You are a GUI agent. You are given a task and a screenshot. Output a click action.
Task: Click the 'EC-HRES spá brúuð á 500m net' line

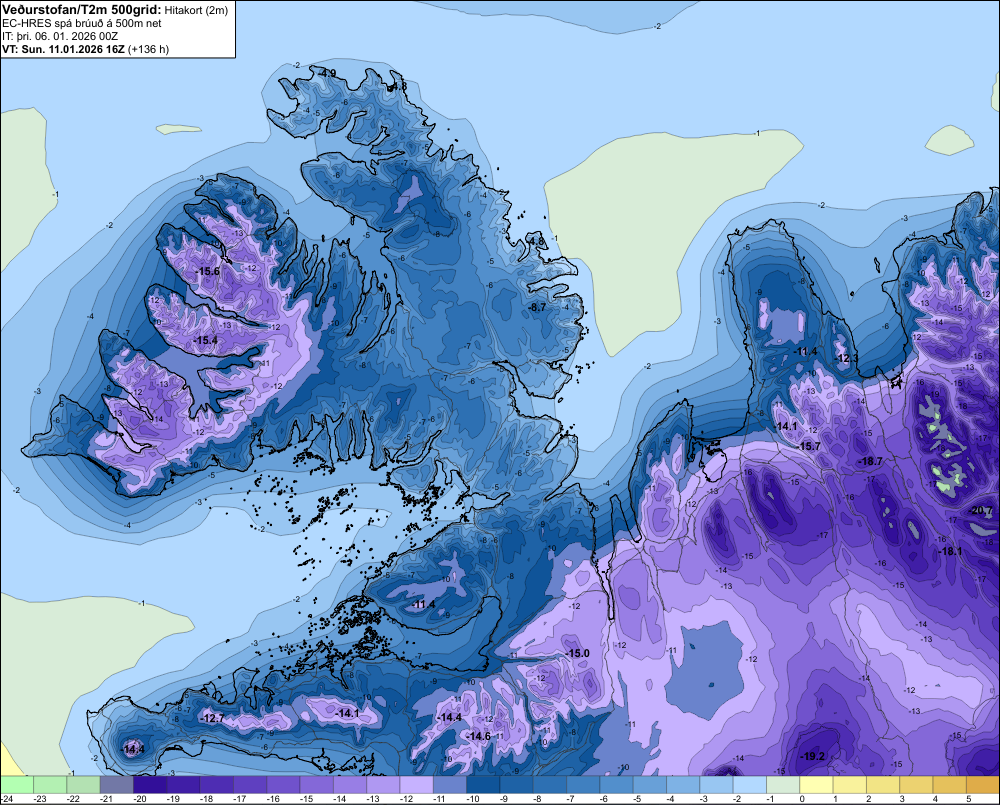[82, 23]
